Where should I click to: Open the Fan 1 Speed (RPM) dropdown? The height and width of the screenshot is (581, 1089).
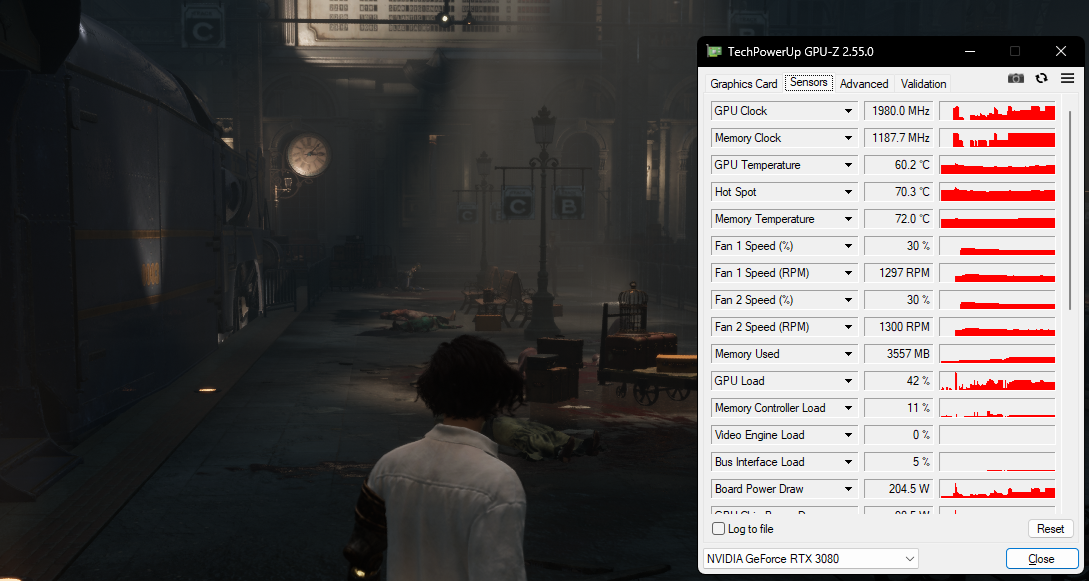pos(849,273)
